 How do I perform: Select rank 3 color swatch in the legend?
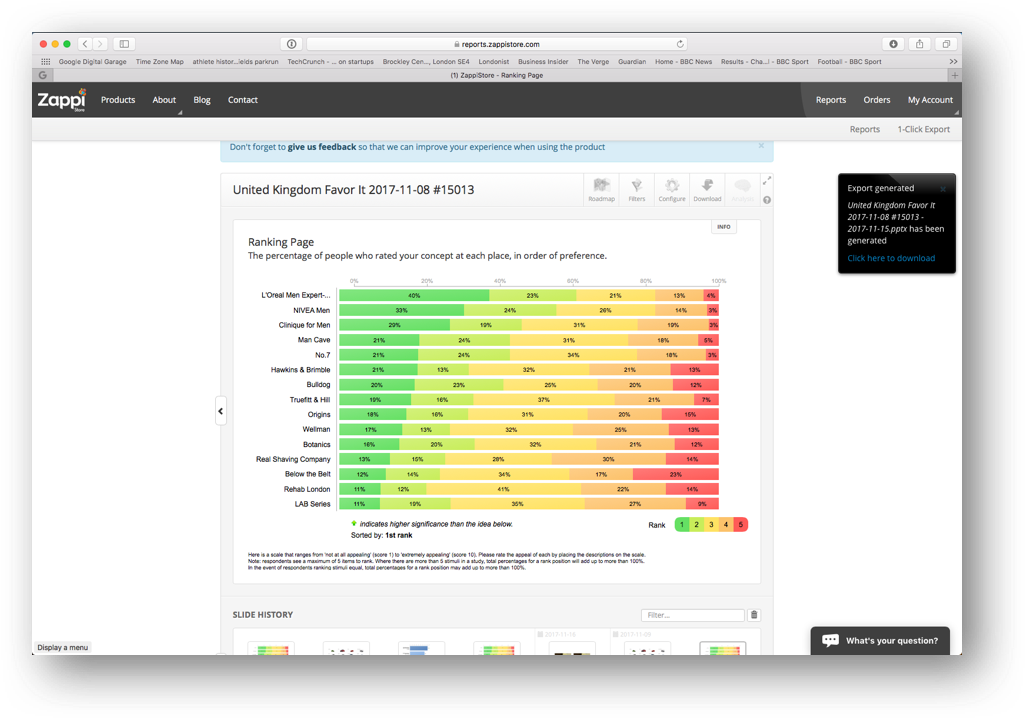coord(711,524)
